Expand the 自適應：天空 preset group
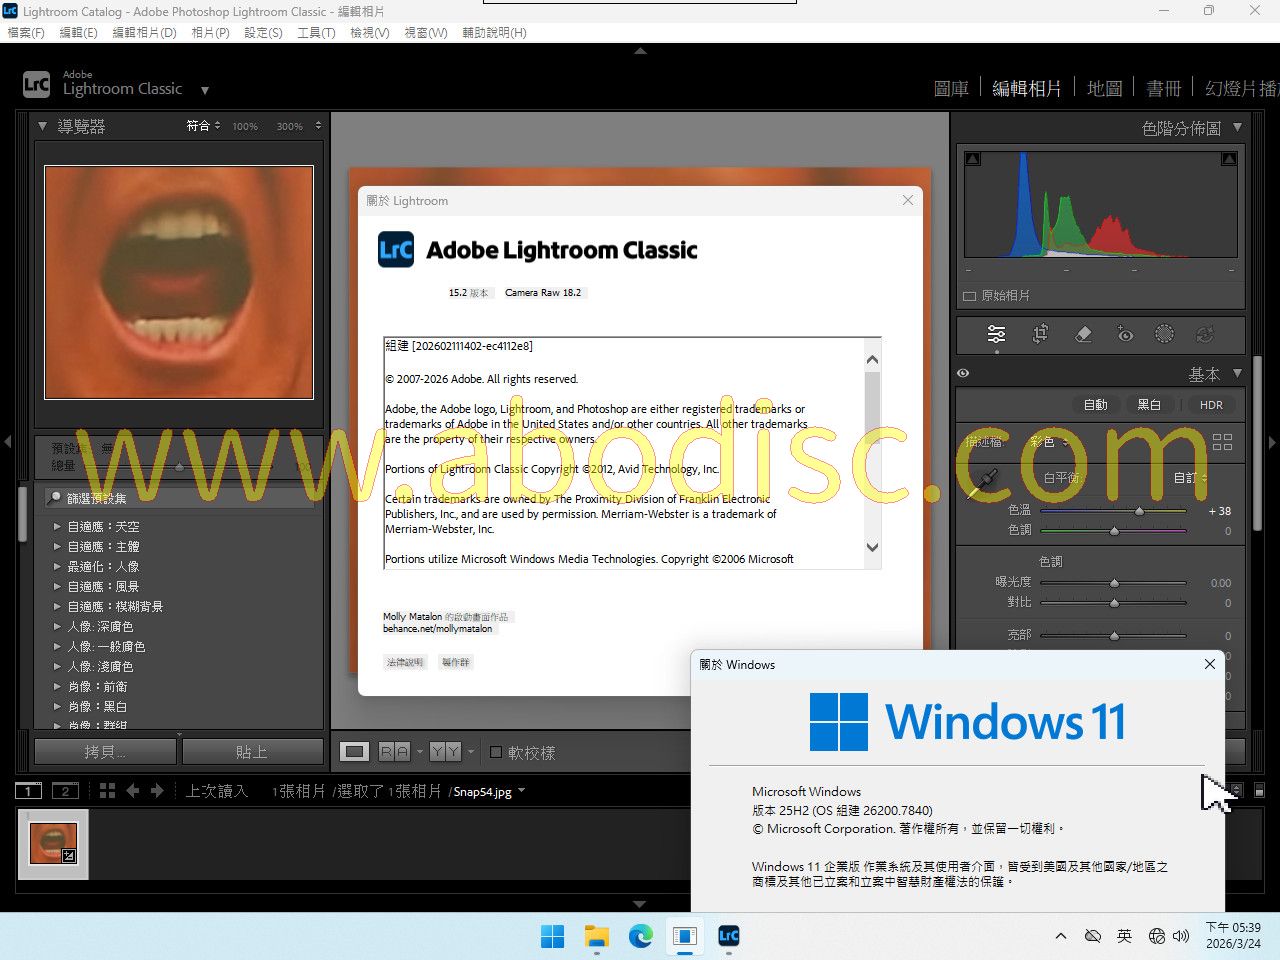Image resolution: width=1280 pixels, height=960 pixels. [57, 526]
